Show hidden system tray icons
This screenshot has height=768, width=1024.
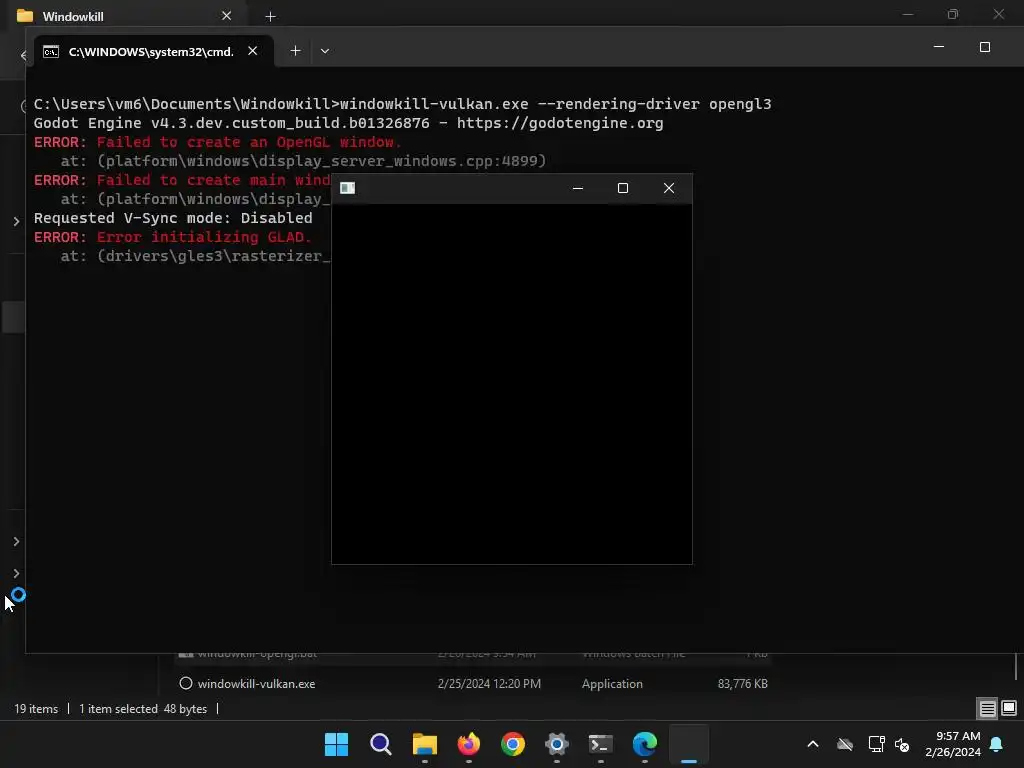tap(813, 744)
